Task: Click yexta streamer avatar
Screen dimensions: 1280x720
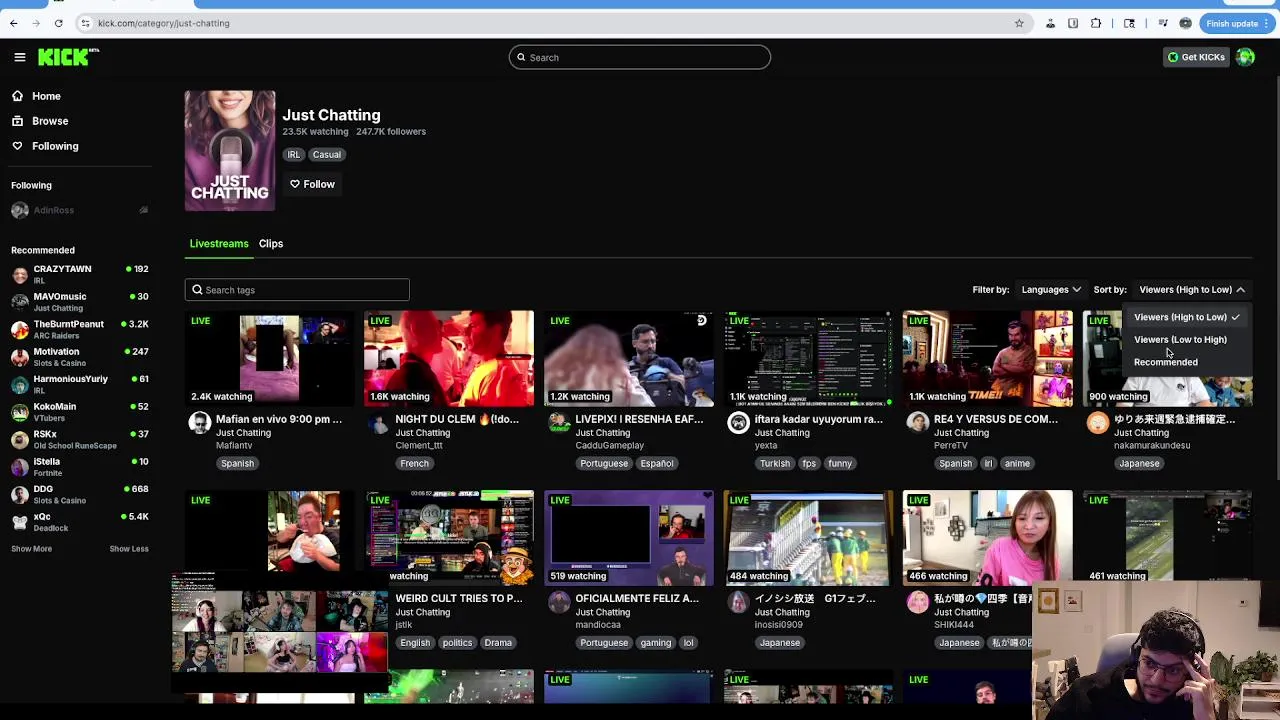Action: [x=738, y=423]
